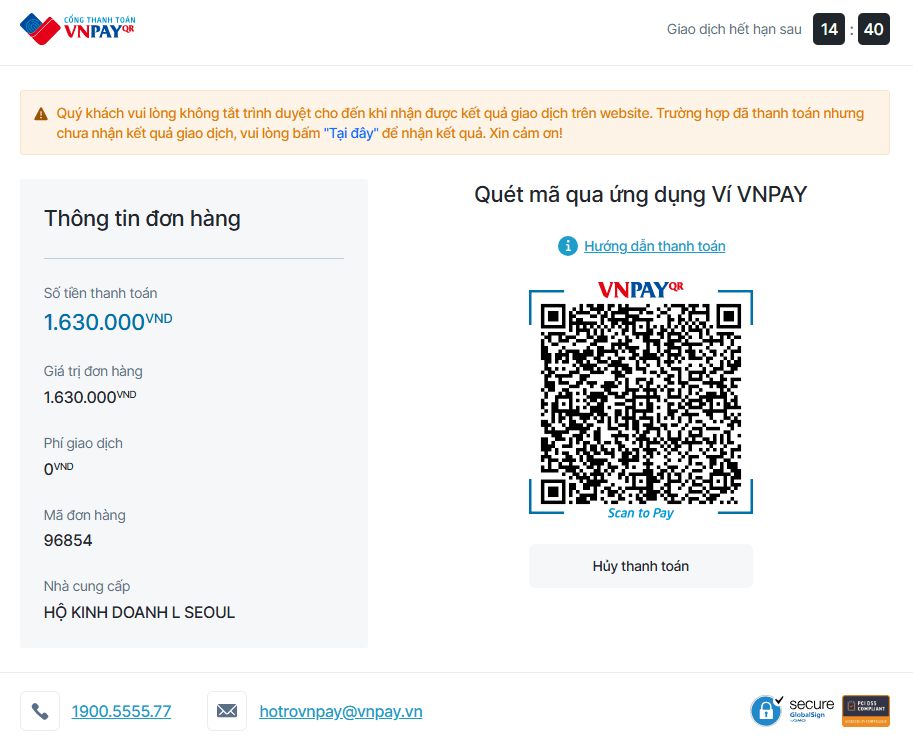Click supplier name HỘ KINH DOANH L SEOUL
The height and width of the screenshot is (741, 913).
(x=139, y=612)
